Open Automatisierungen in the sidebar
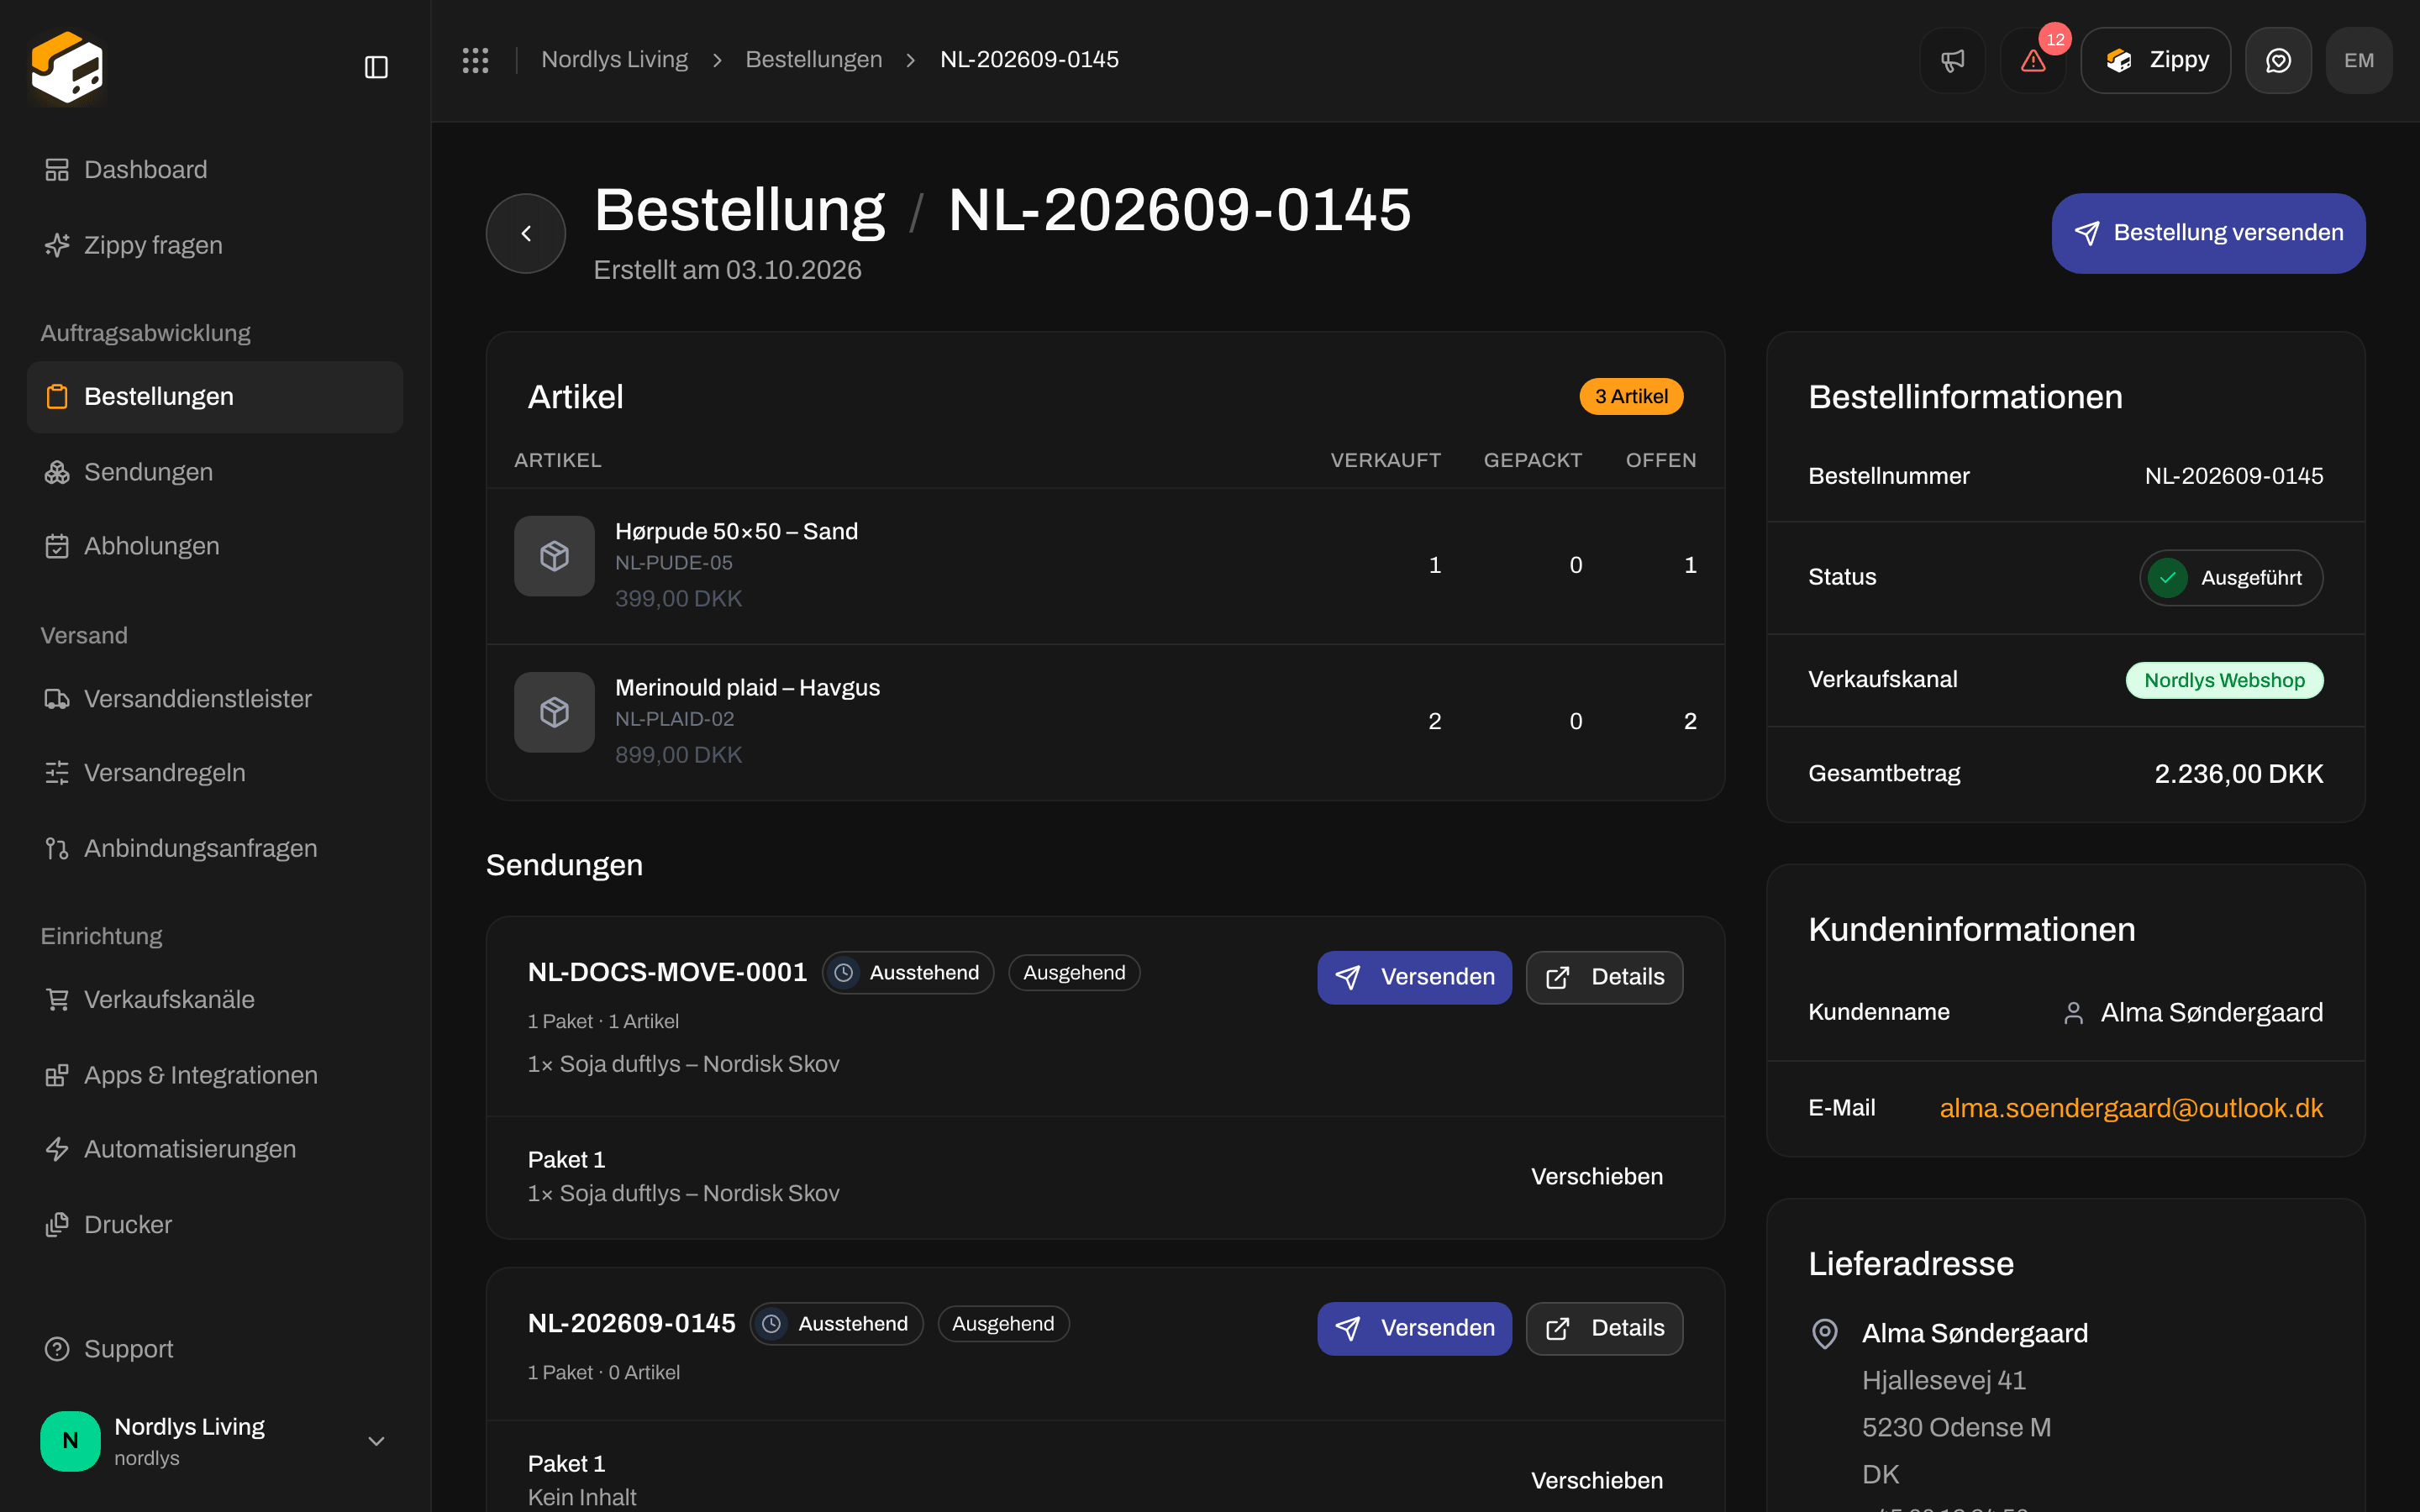The image size is (2420, 1512). [x=215, y=1149]
